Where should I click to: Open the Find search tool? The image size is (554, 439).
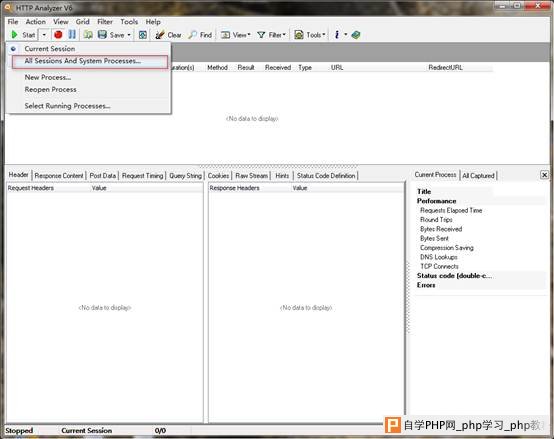coord(200,35)
